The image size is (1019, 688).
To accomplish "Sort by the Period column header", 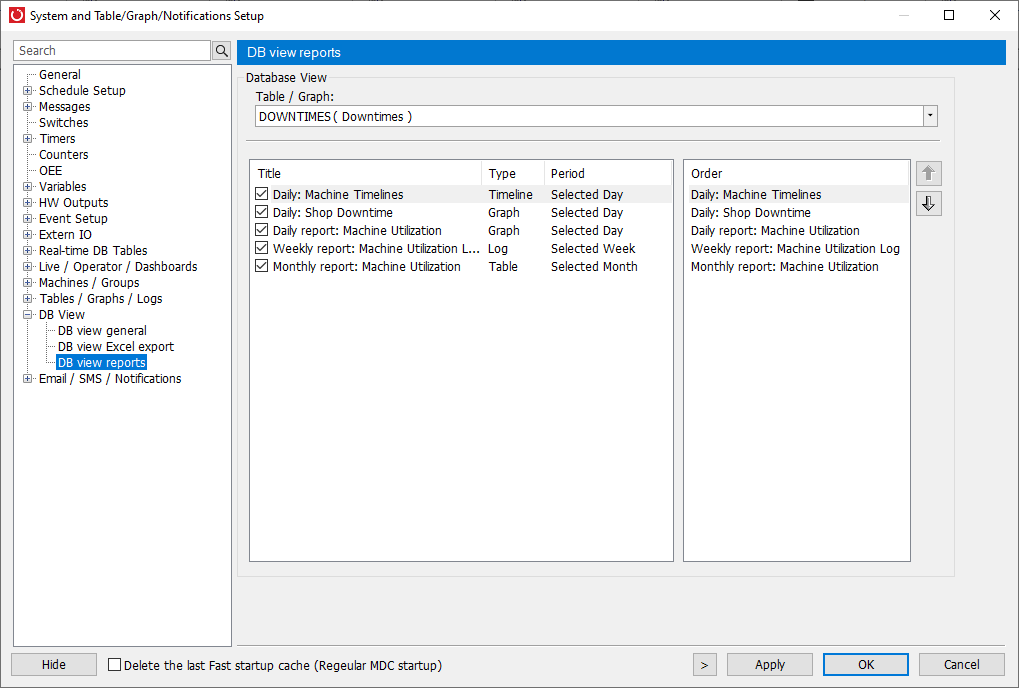I will (x=608, y=173).
